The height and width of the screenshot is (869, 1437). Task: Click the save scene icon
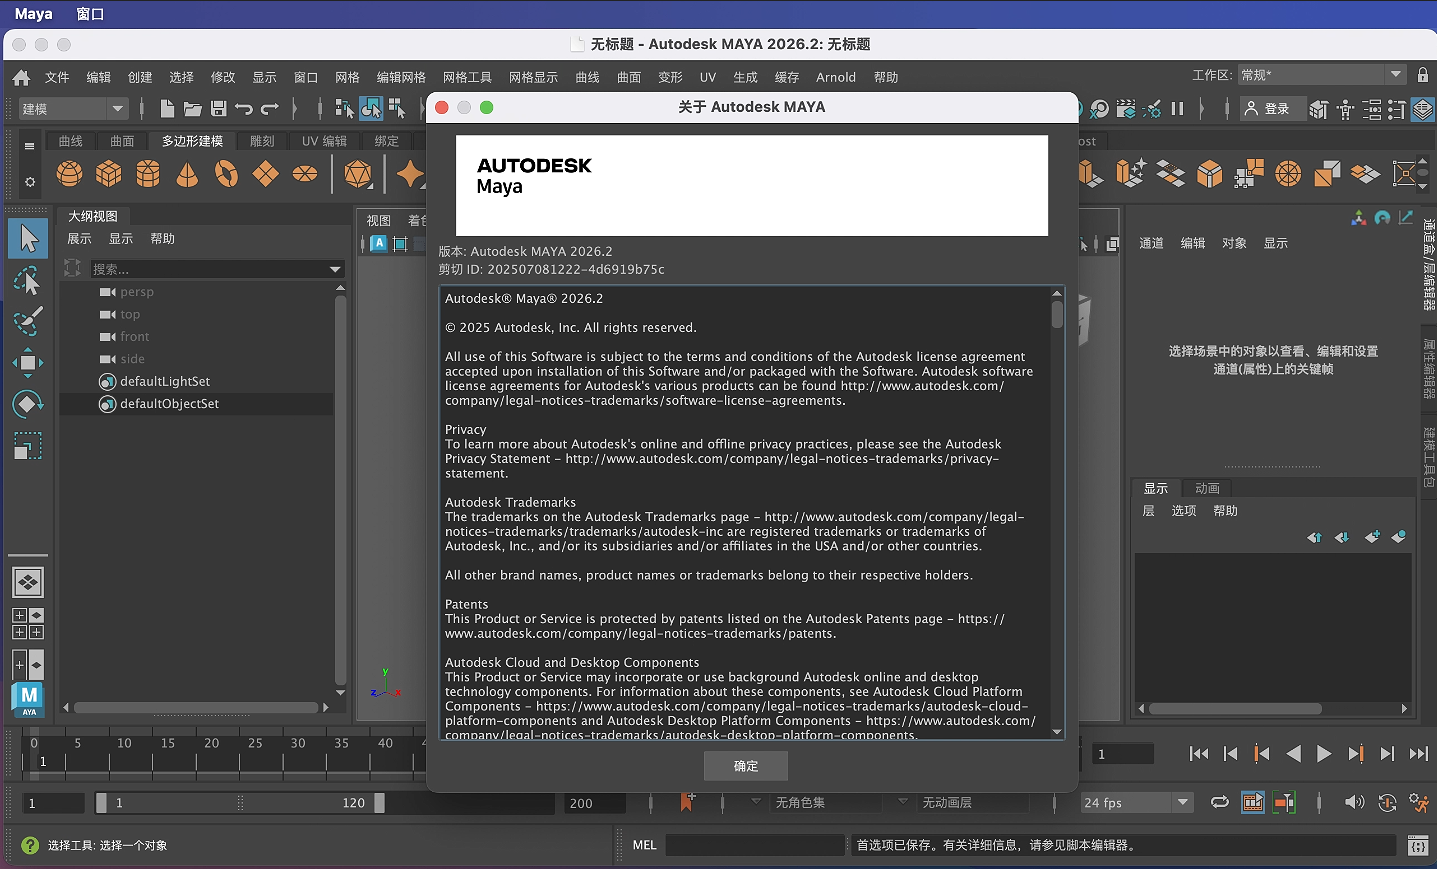pos(218,108)
